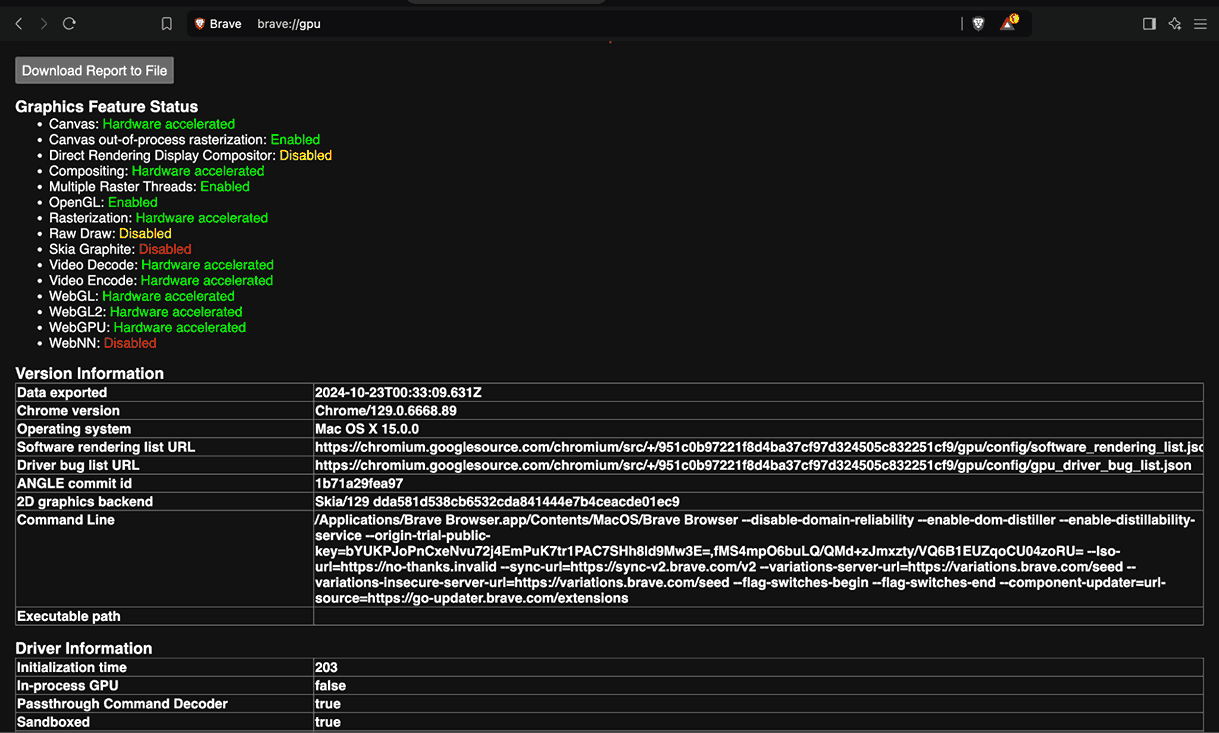Toggle the browser sidebar panel
Screen dimensions: 1219x733
click(x=1149, y=24)
